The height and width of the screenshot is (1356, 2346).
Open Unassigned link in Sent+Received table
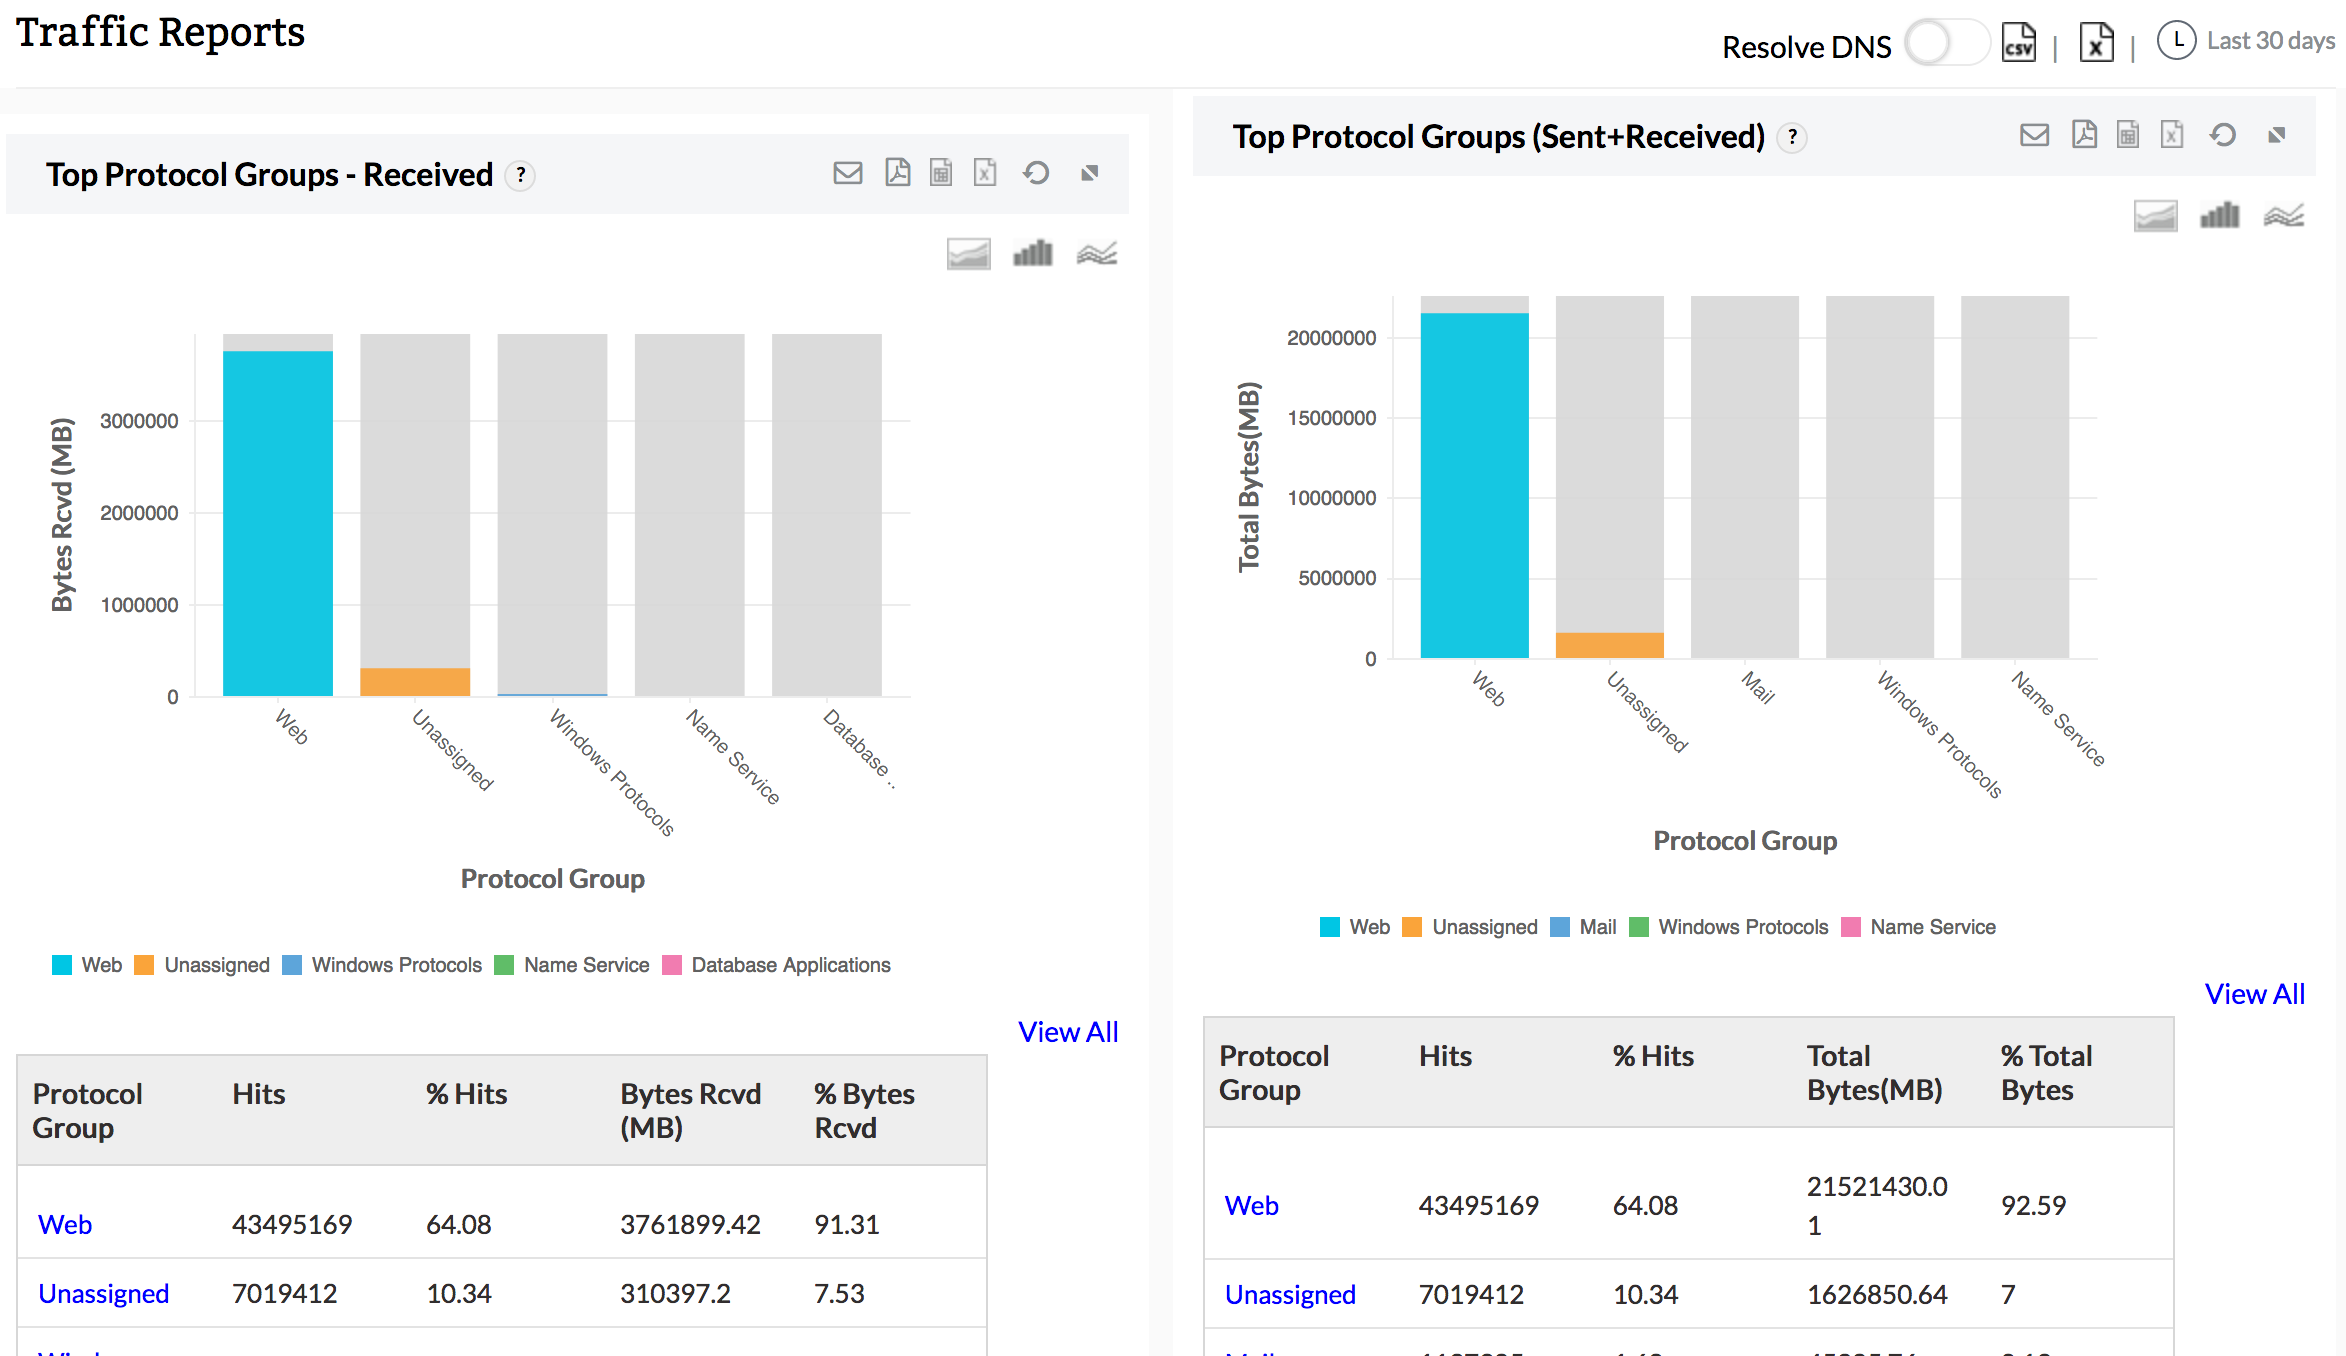point(1289,1294)
